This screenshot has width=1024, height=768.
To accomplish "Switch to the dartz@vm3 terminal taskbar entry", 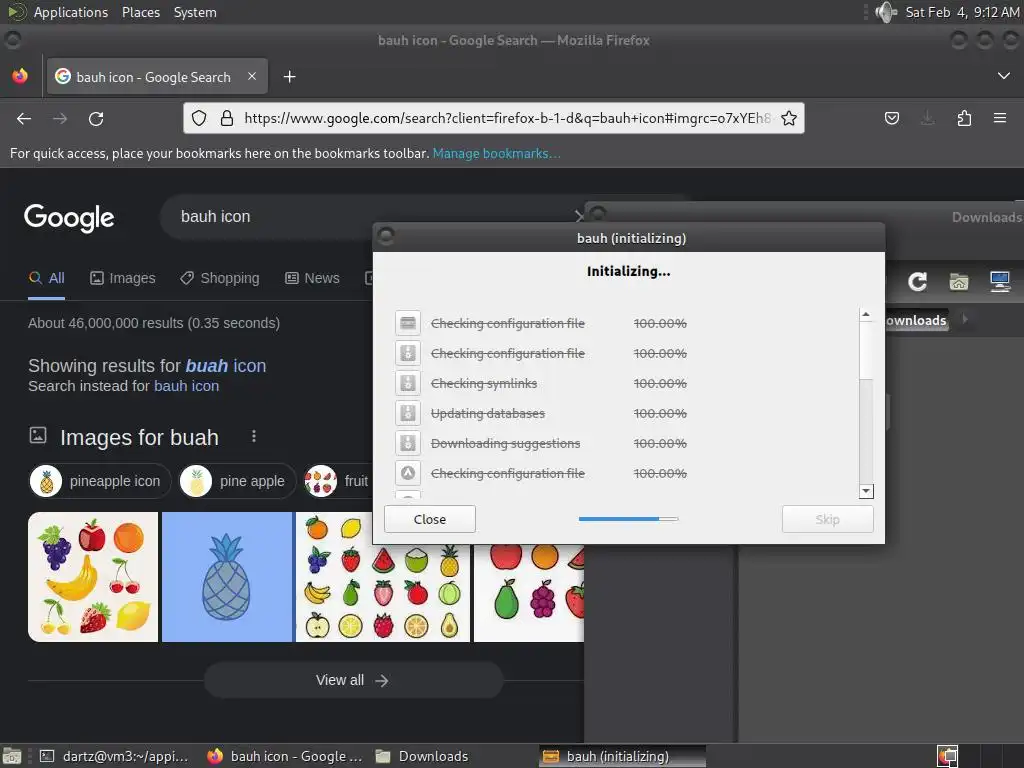I will click(x=114, y=756).
